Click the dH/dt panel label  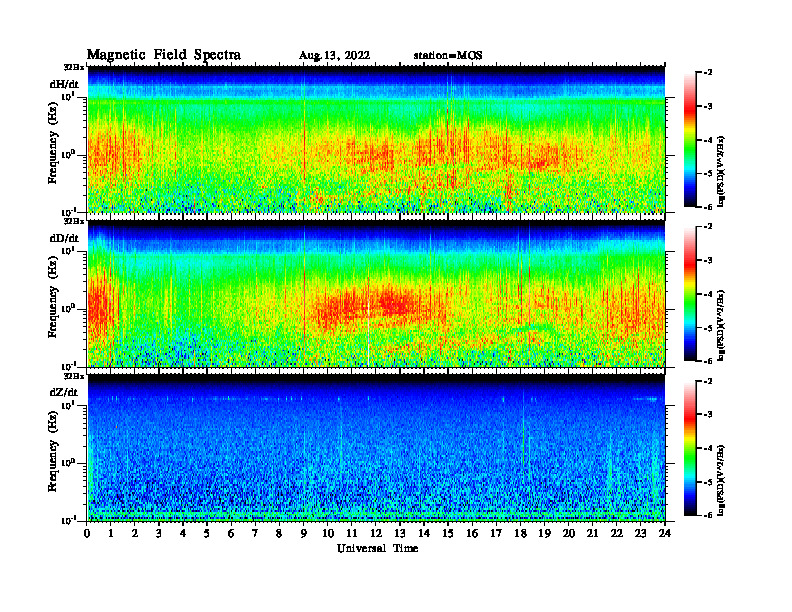pos(64,84)
